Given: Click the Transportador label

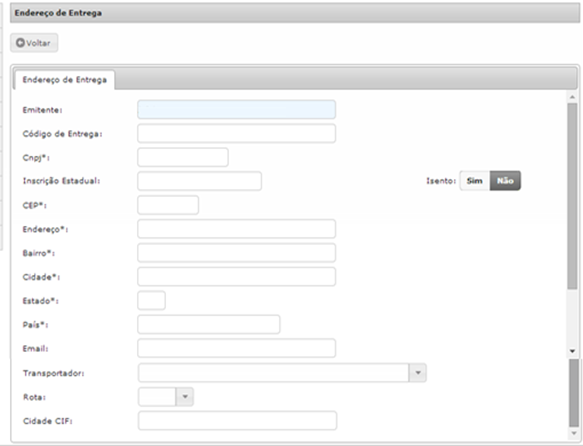Looking at the screenshot, I should pyautogui.click(x=54, y=373).
